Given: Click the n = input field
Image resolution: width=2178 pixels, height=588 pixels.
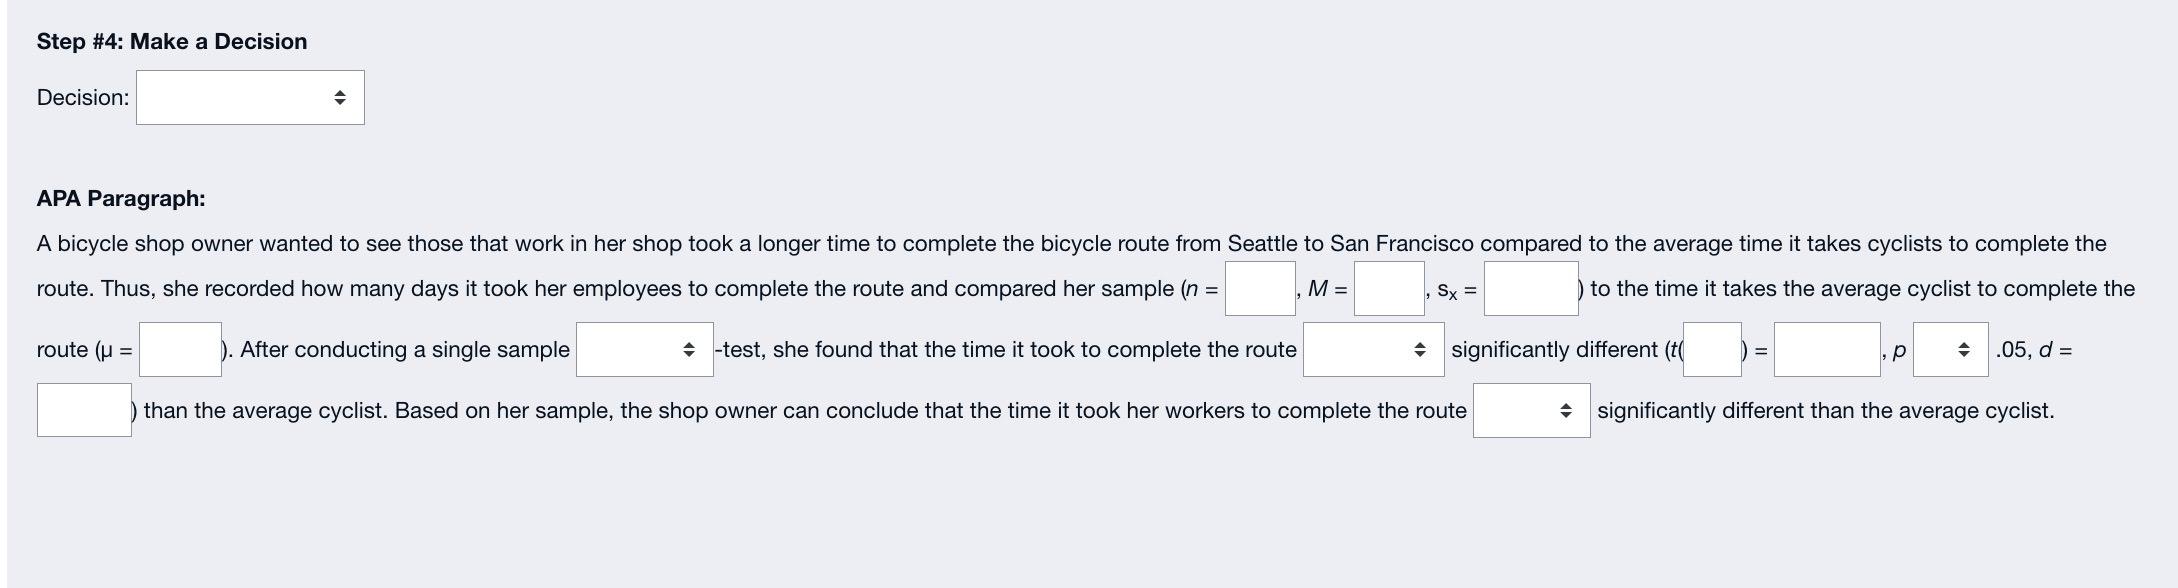Looking at the screenshot, I should 1260,289.
